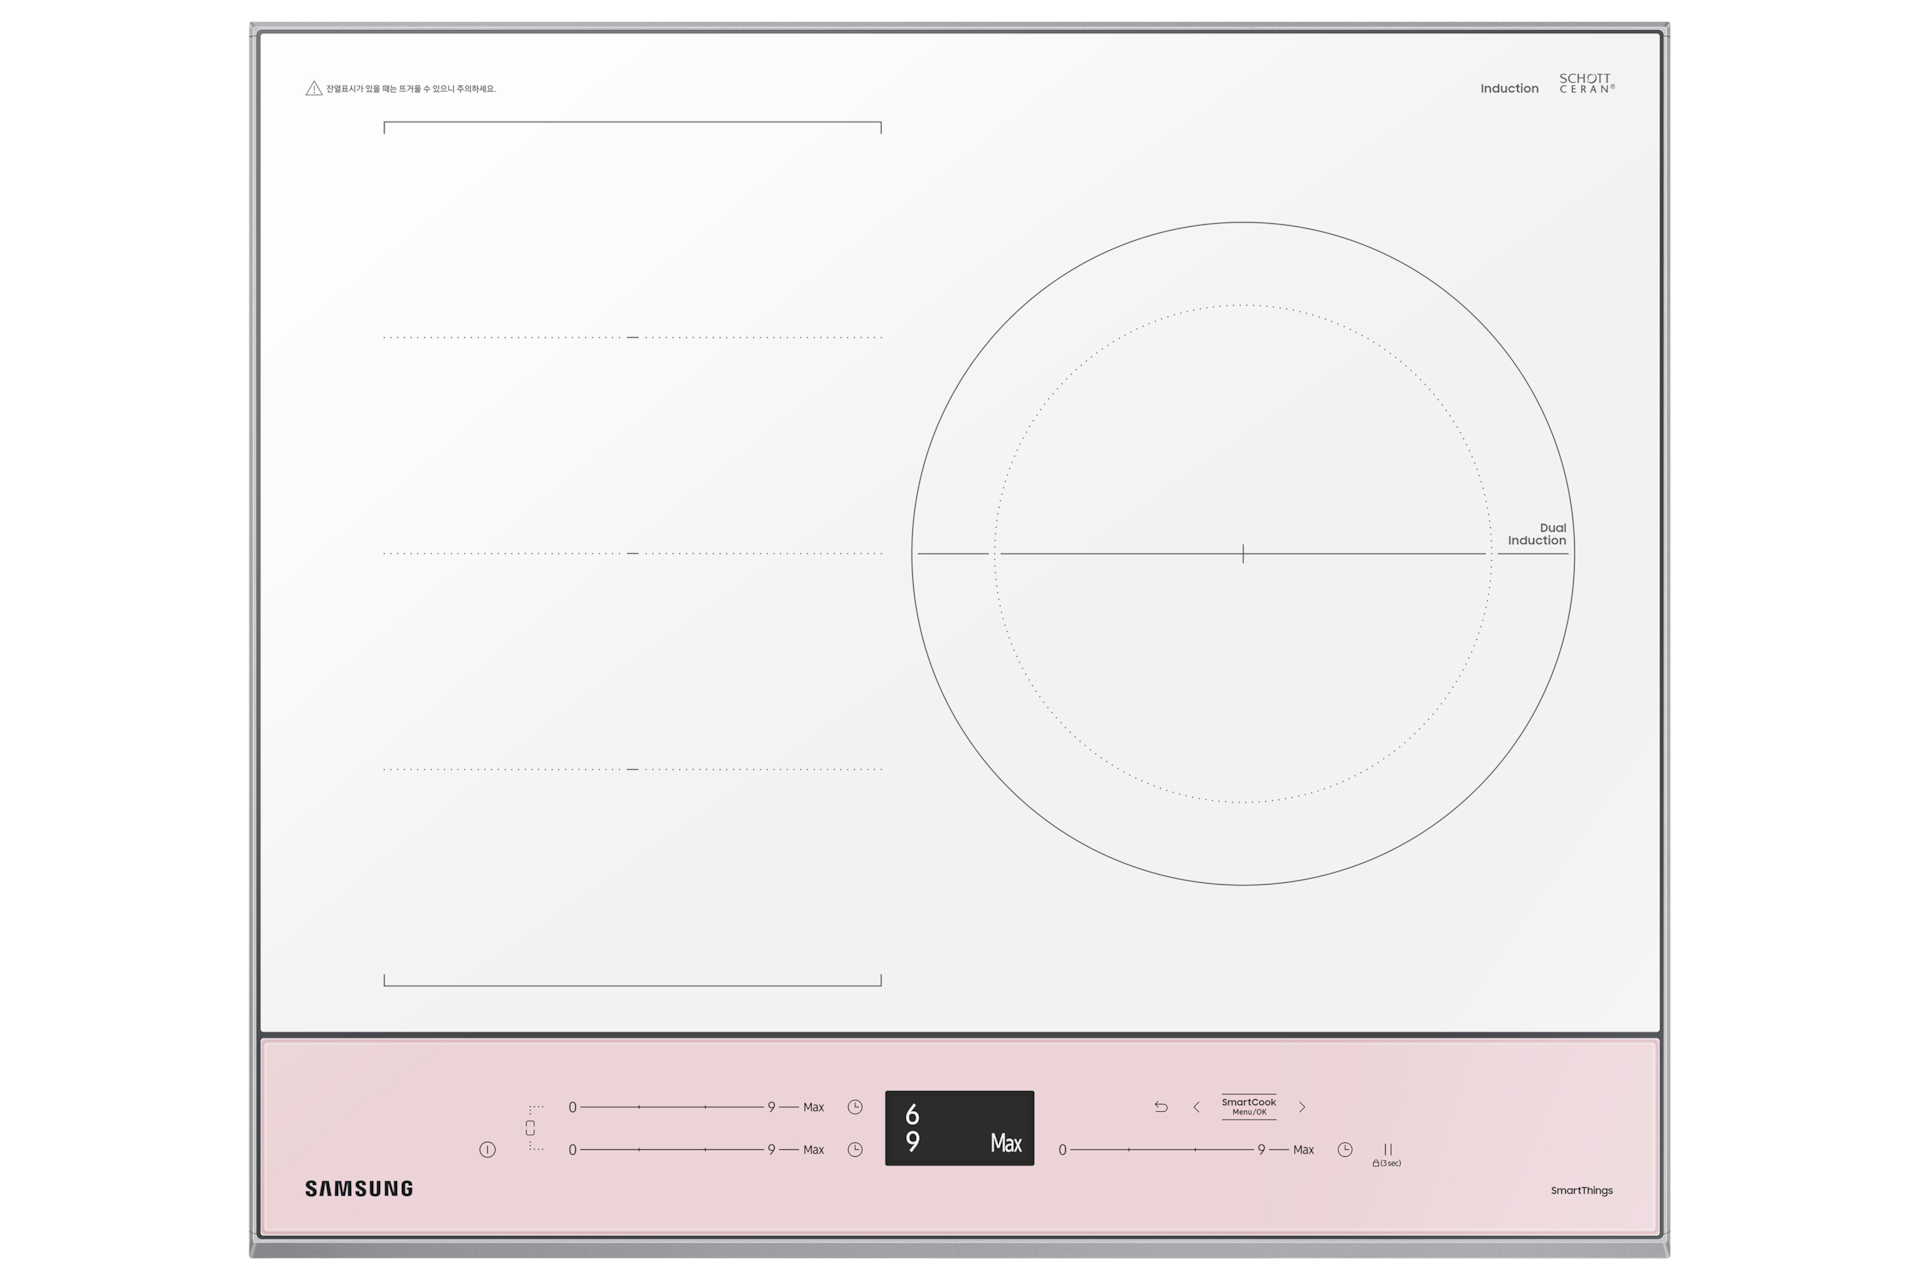
Task: Tap the Induction label at top right
Action: point(1509,89)
